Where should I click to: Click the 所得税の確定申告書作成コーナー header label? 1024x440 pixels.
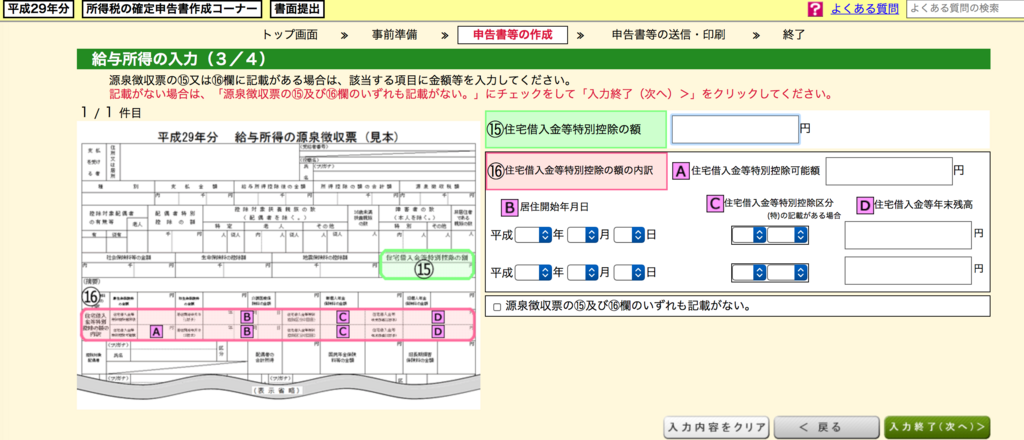172,9
